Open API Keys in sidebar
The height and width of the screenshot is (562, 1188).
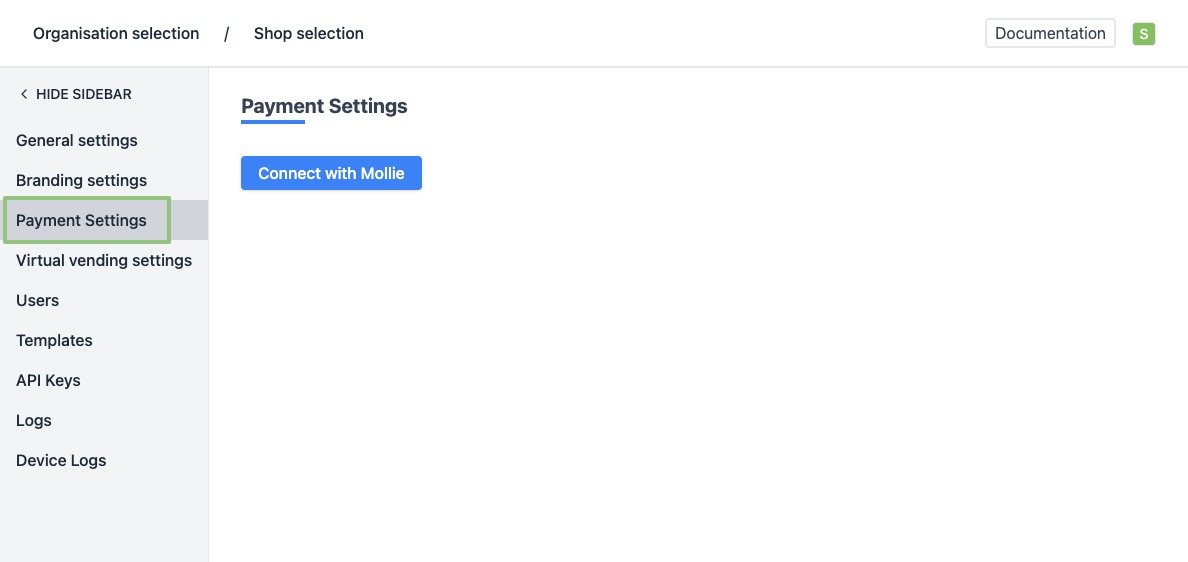click(x=48, y=380)
